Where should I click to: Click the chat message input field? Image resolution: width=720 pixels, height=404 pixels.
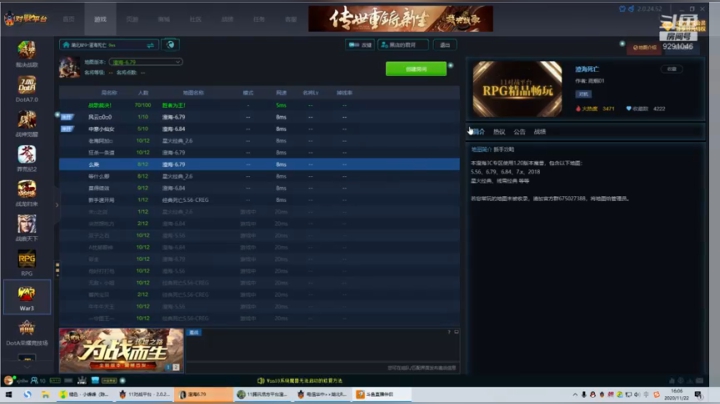(x=322, y=368)
